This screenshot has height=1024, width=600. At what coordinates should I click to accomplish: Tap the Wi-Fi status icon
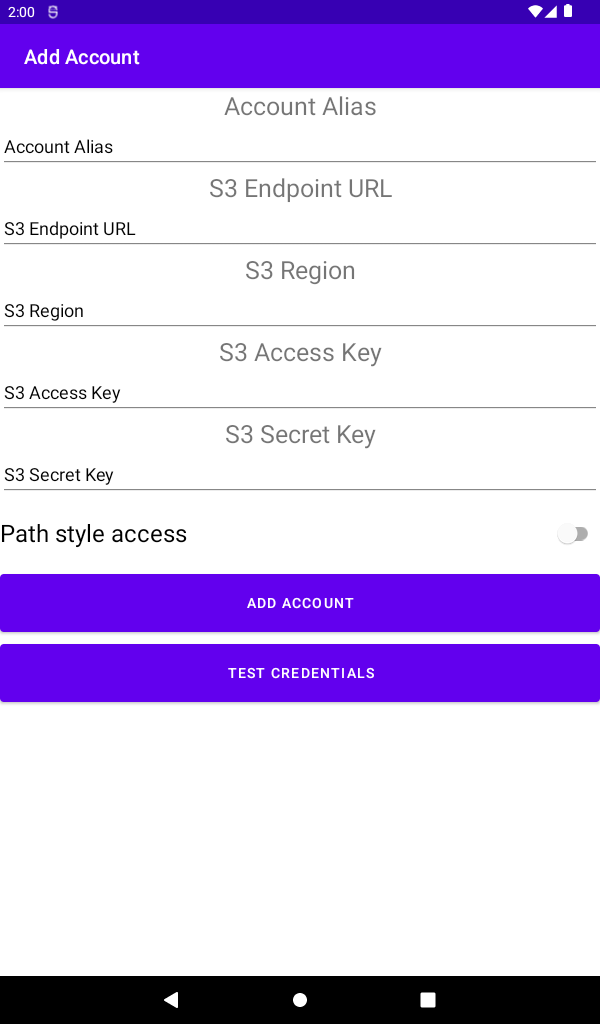[x=535, y=12]
